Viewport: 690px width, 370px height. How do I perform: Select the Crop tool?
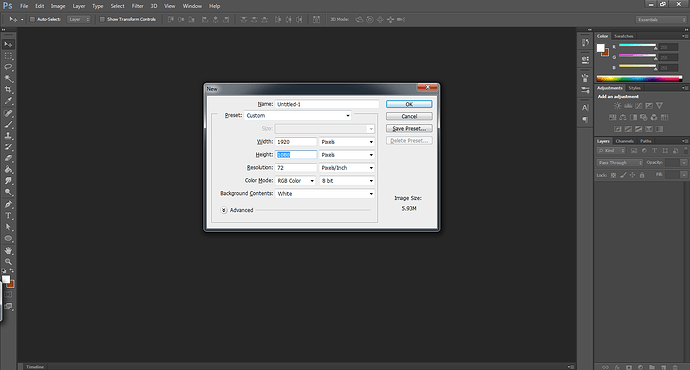click(8, 90)
